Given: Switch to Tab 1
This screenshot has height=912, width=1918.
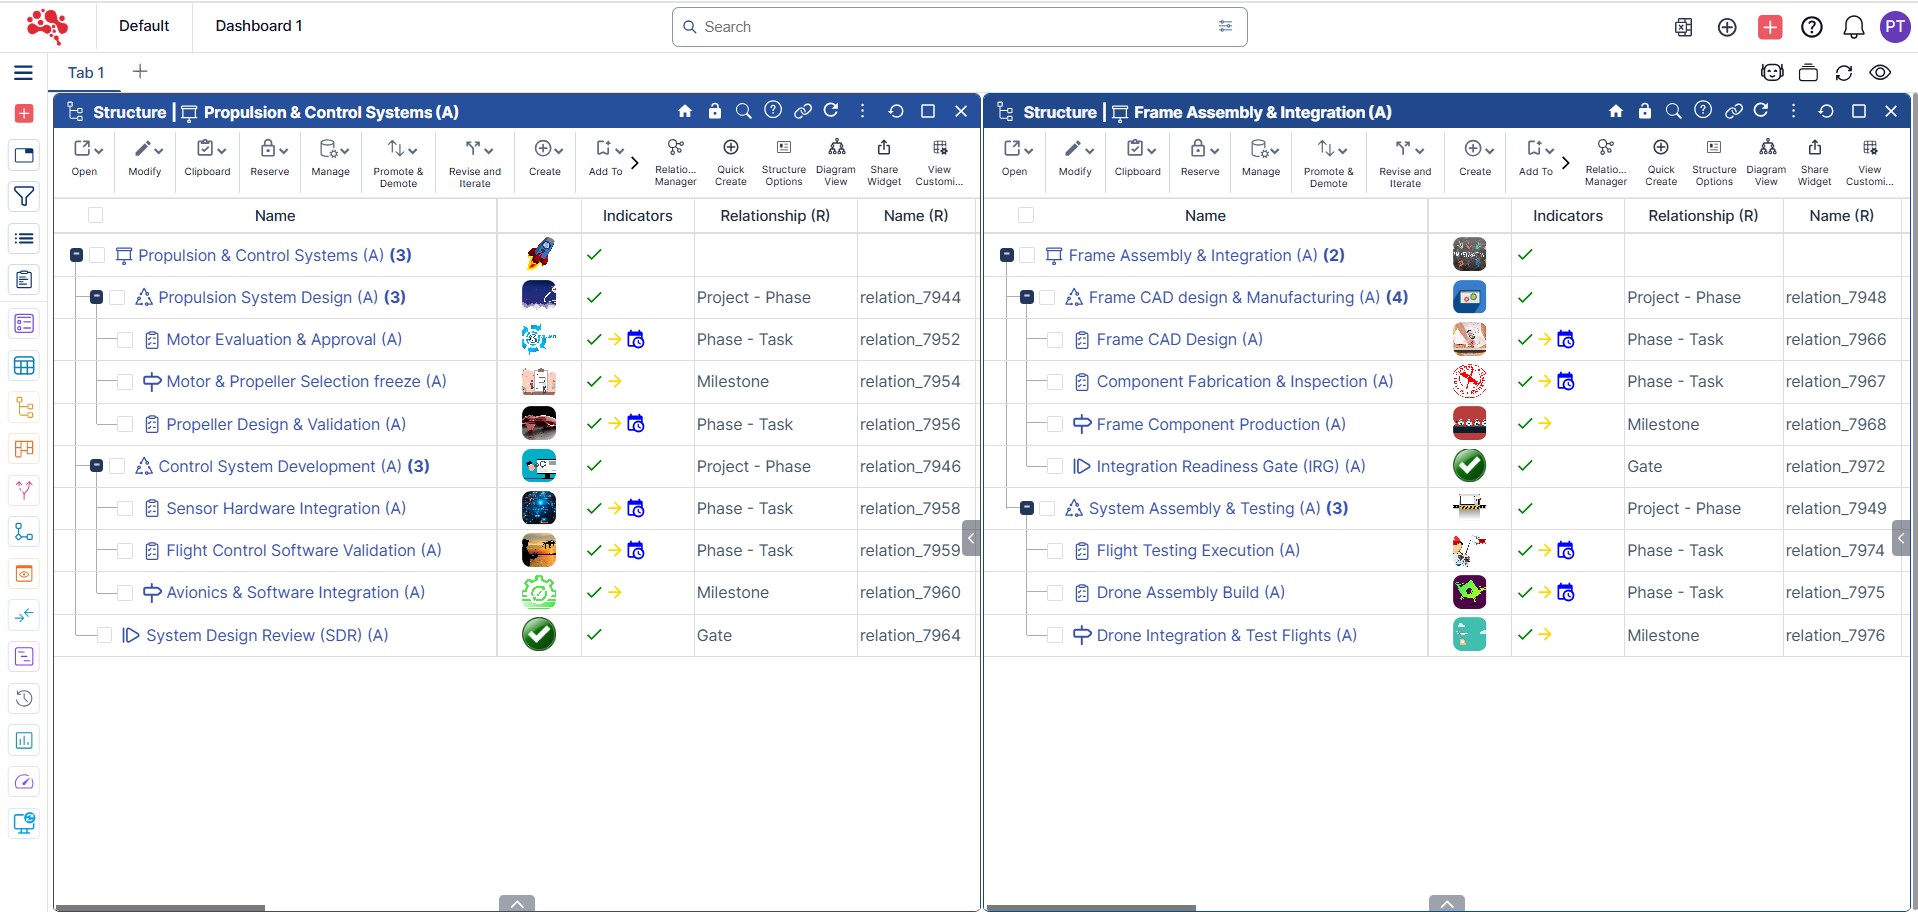Looking at the screenshot, I should [x=85, y=72].
